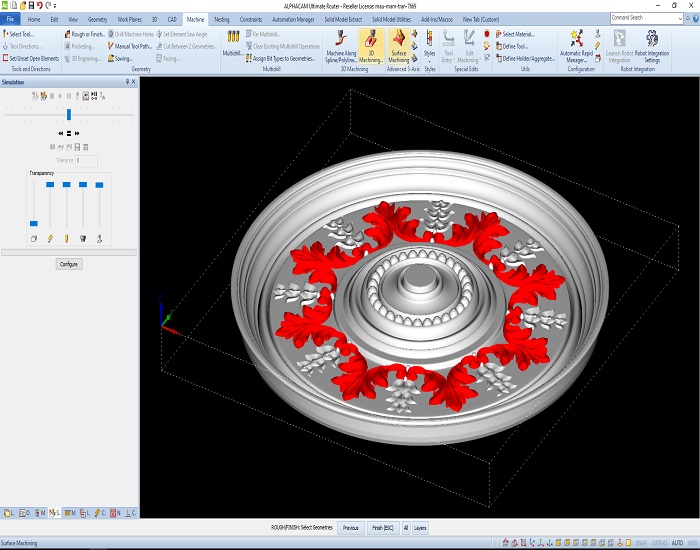Image resolution: width=700 pixels, height=550 pixels.
Task: Toggle AUTO mode in status bar
Action: pos(677,543)
